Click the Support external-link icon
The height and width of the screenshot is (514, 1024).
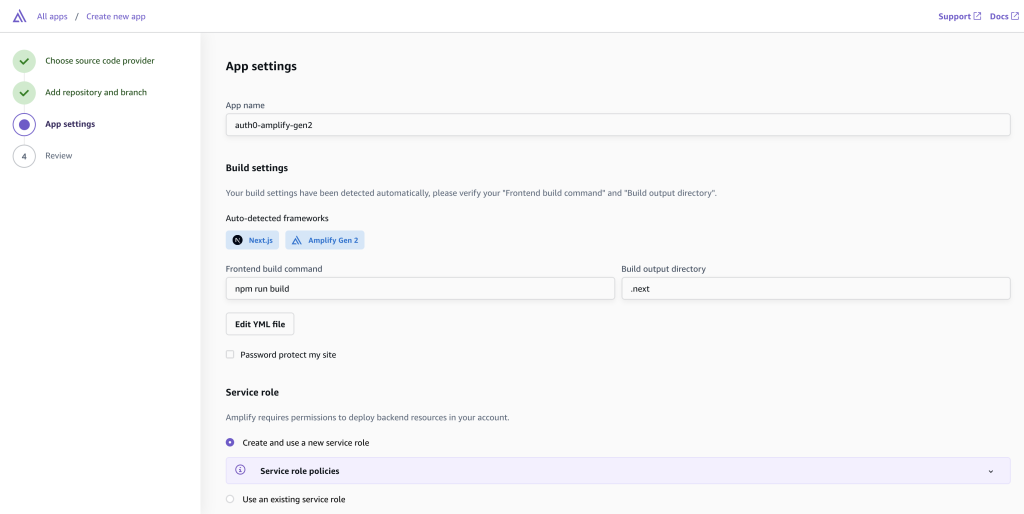(x=977, y=16)
